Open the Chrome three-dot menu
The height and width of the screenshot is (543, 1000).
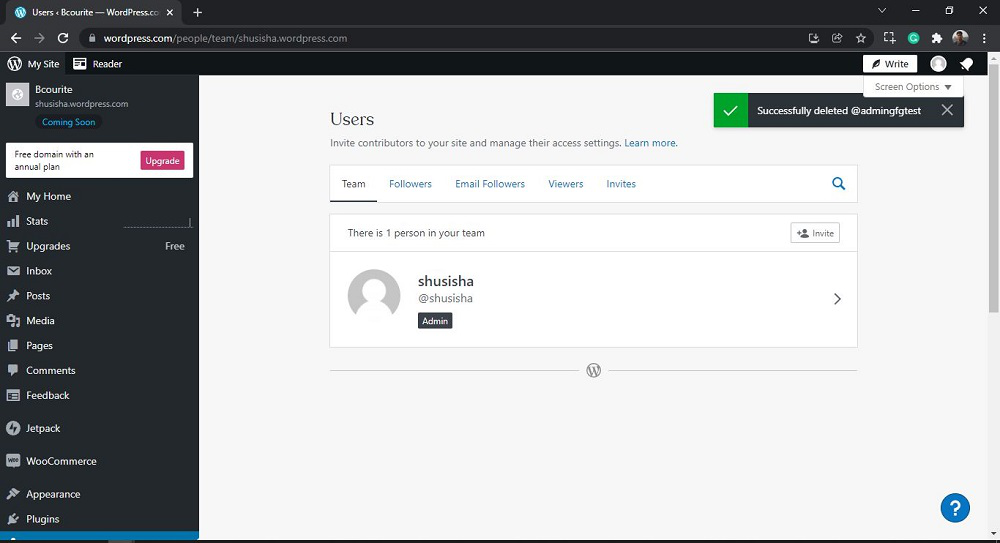[984, 38]
